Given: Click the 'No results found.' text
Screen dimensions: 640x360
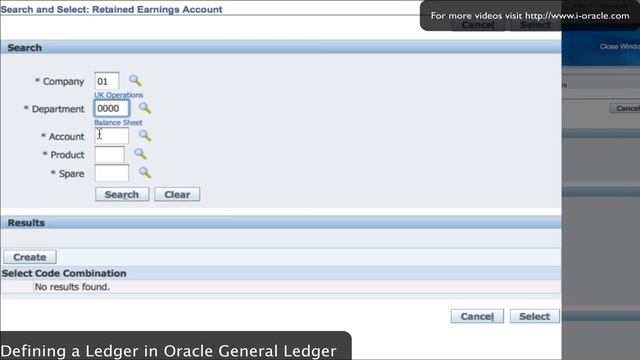Looking at the screenshot, I should point(72,287).
